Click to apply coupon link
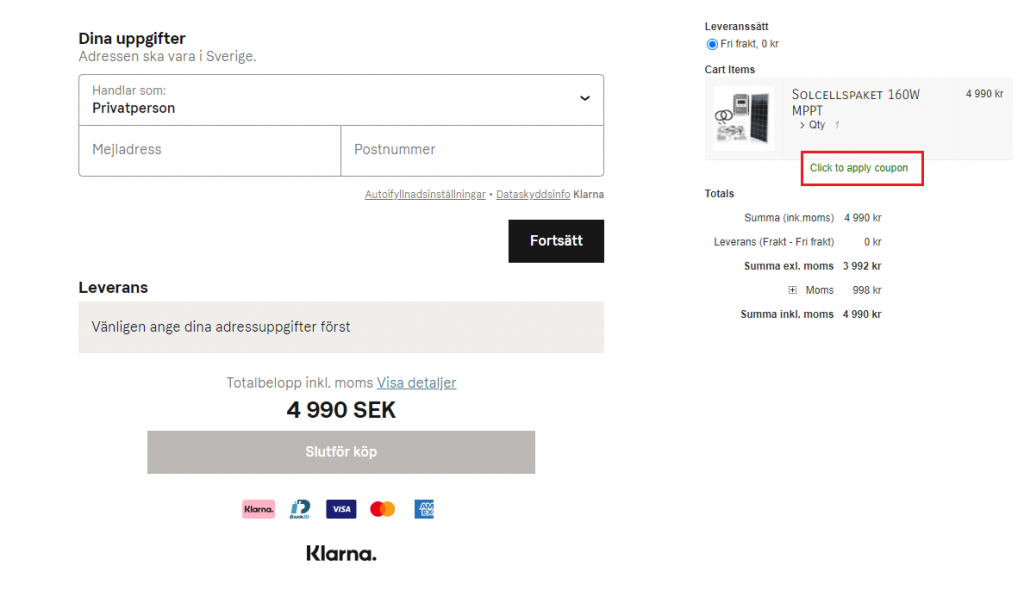Viewport: 1024px width, 597px height. click(859, 168)
